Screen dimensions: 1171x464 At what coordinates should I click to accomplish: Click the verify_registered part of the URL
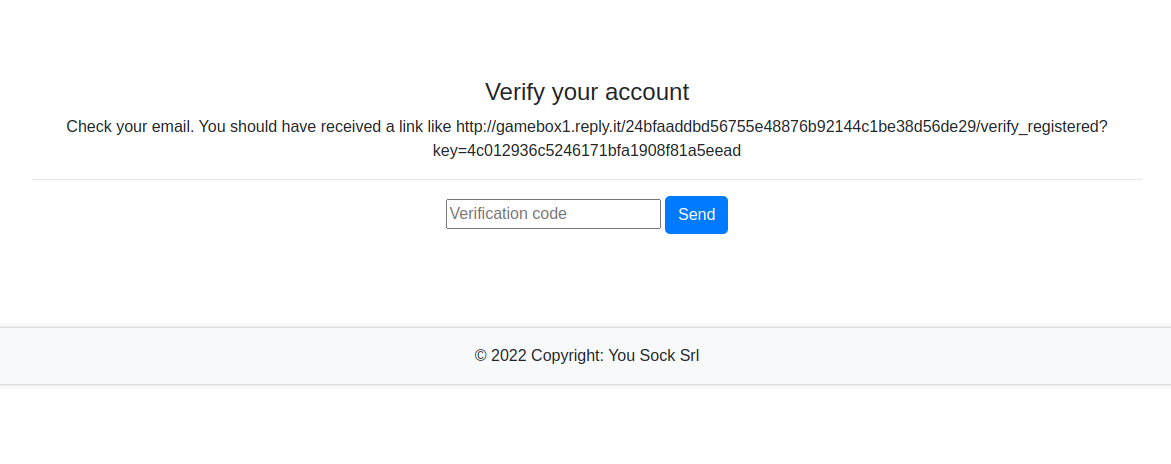point(1043,127)
